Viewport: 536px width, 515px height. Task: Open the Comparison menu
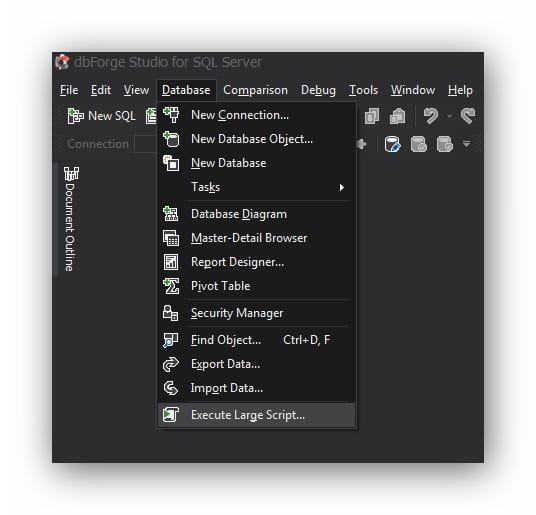point(255,90)
